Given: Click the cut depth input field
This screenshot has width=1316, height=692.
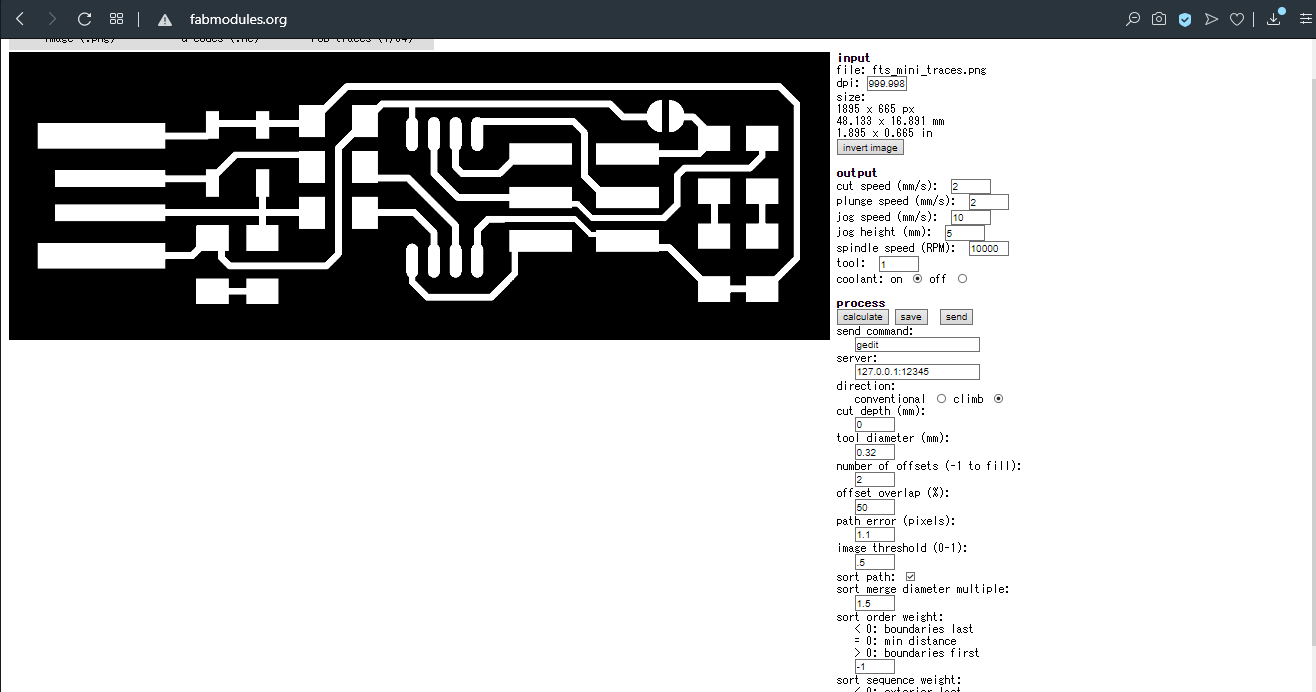Looking at the screenshot, I should click(875, 425).
